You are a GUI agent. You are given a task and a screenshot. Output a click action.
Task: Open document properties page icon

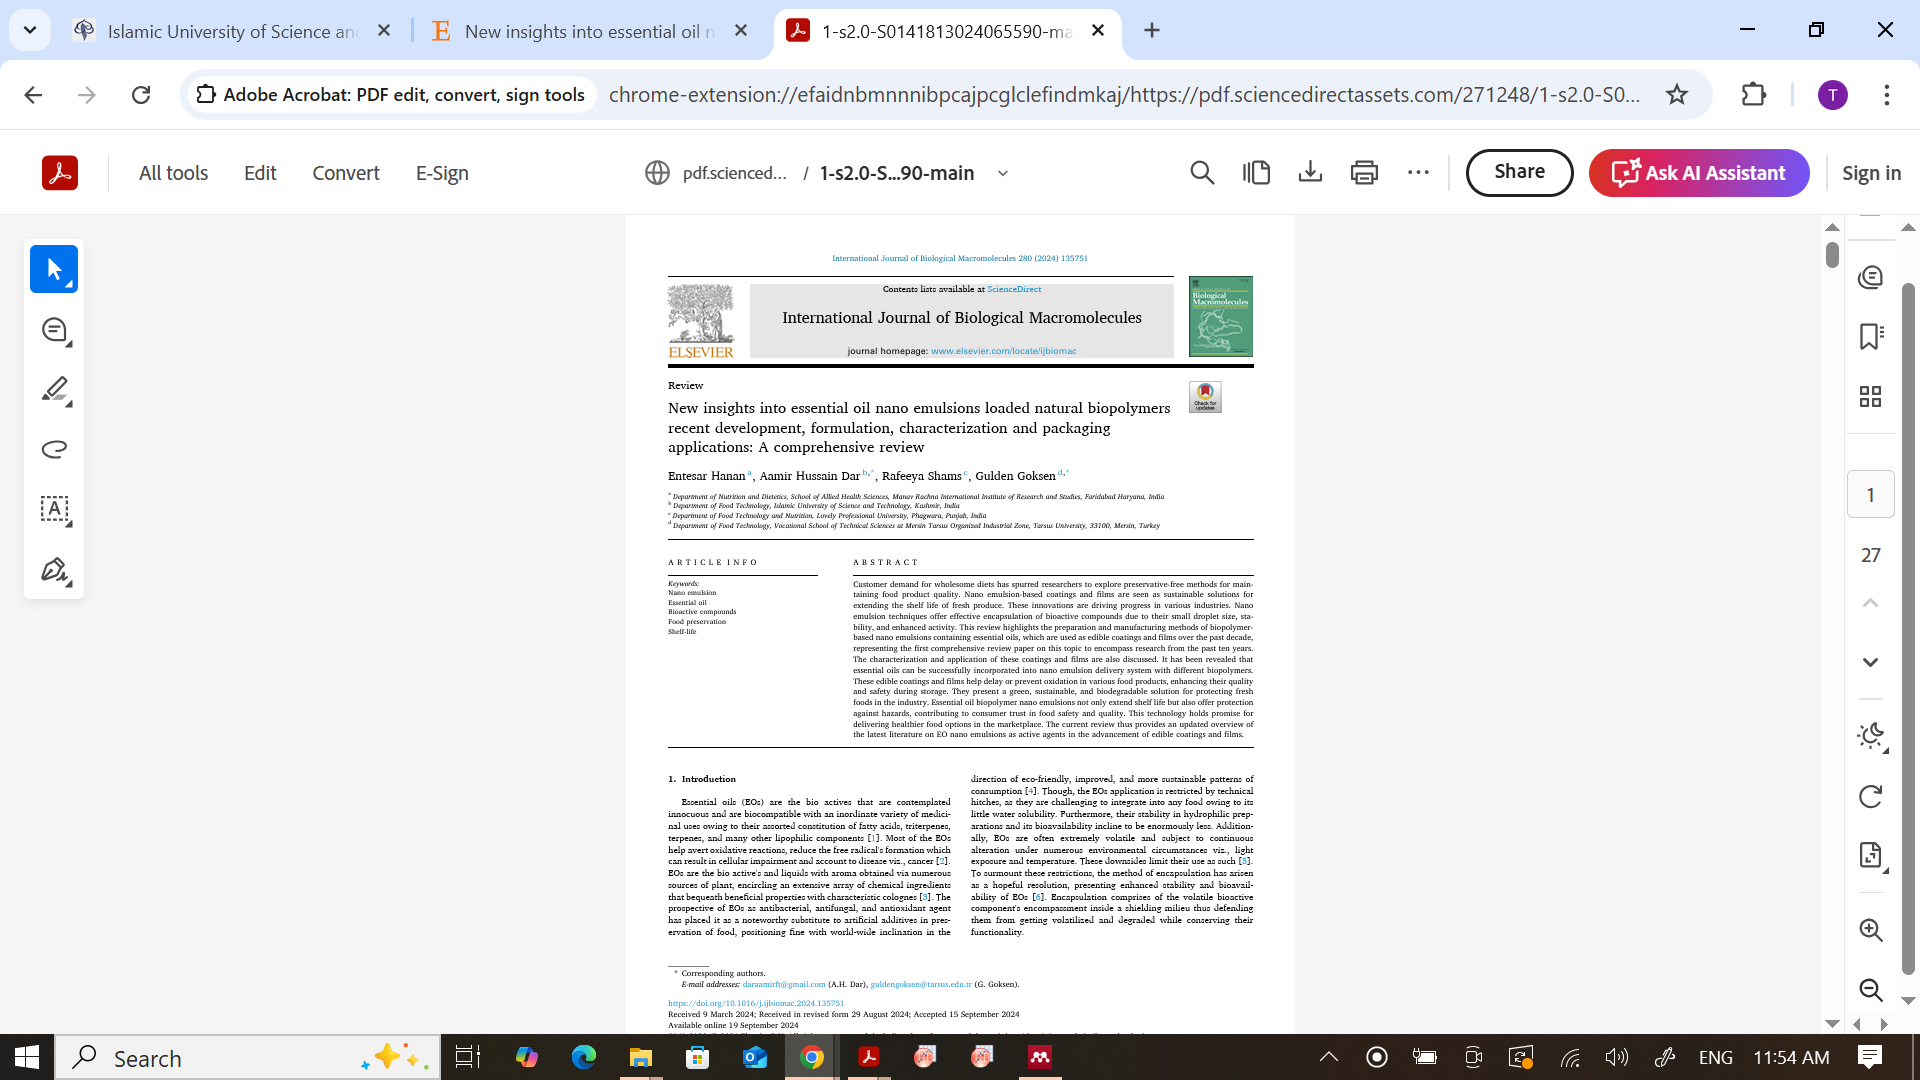click(1870, 856)
